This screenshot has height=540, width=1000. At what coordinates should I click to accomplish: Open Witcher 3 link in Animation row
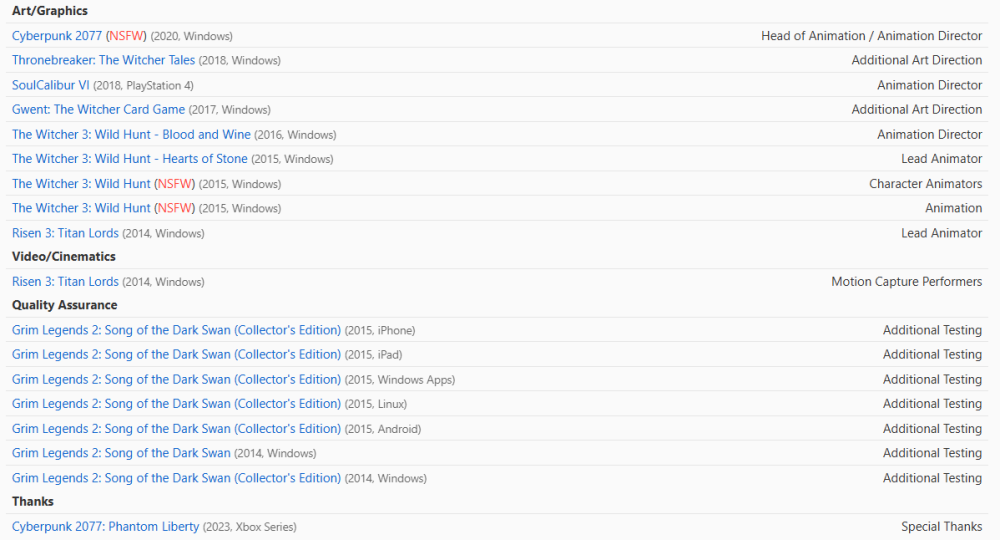[81, 208]
